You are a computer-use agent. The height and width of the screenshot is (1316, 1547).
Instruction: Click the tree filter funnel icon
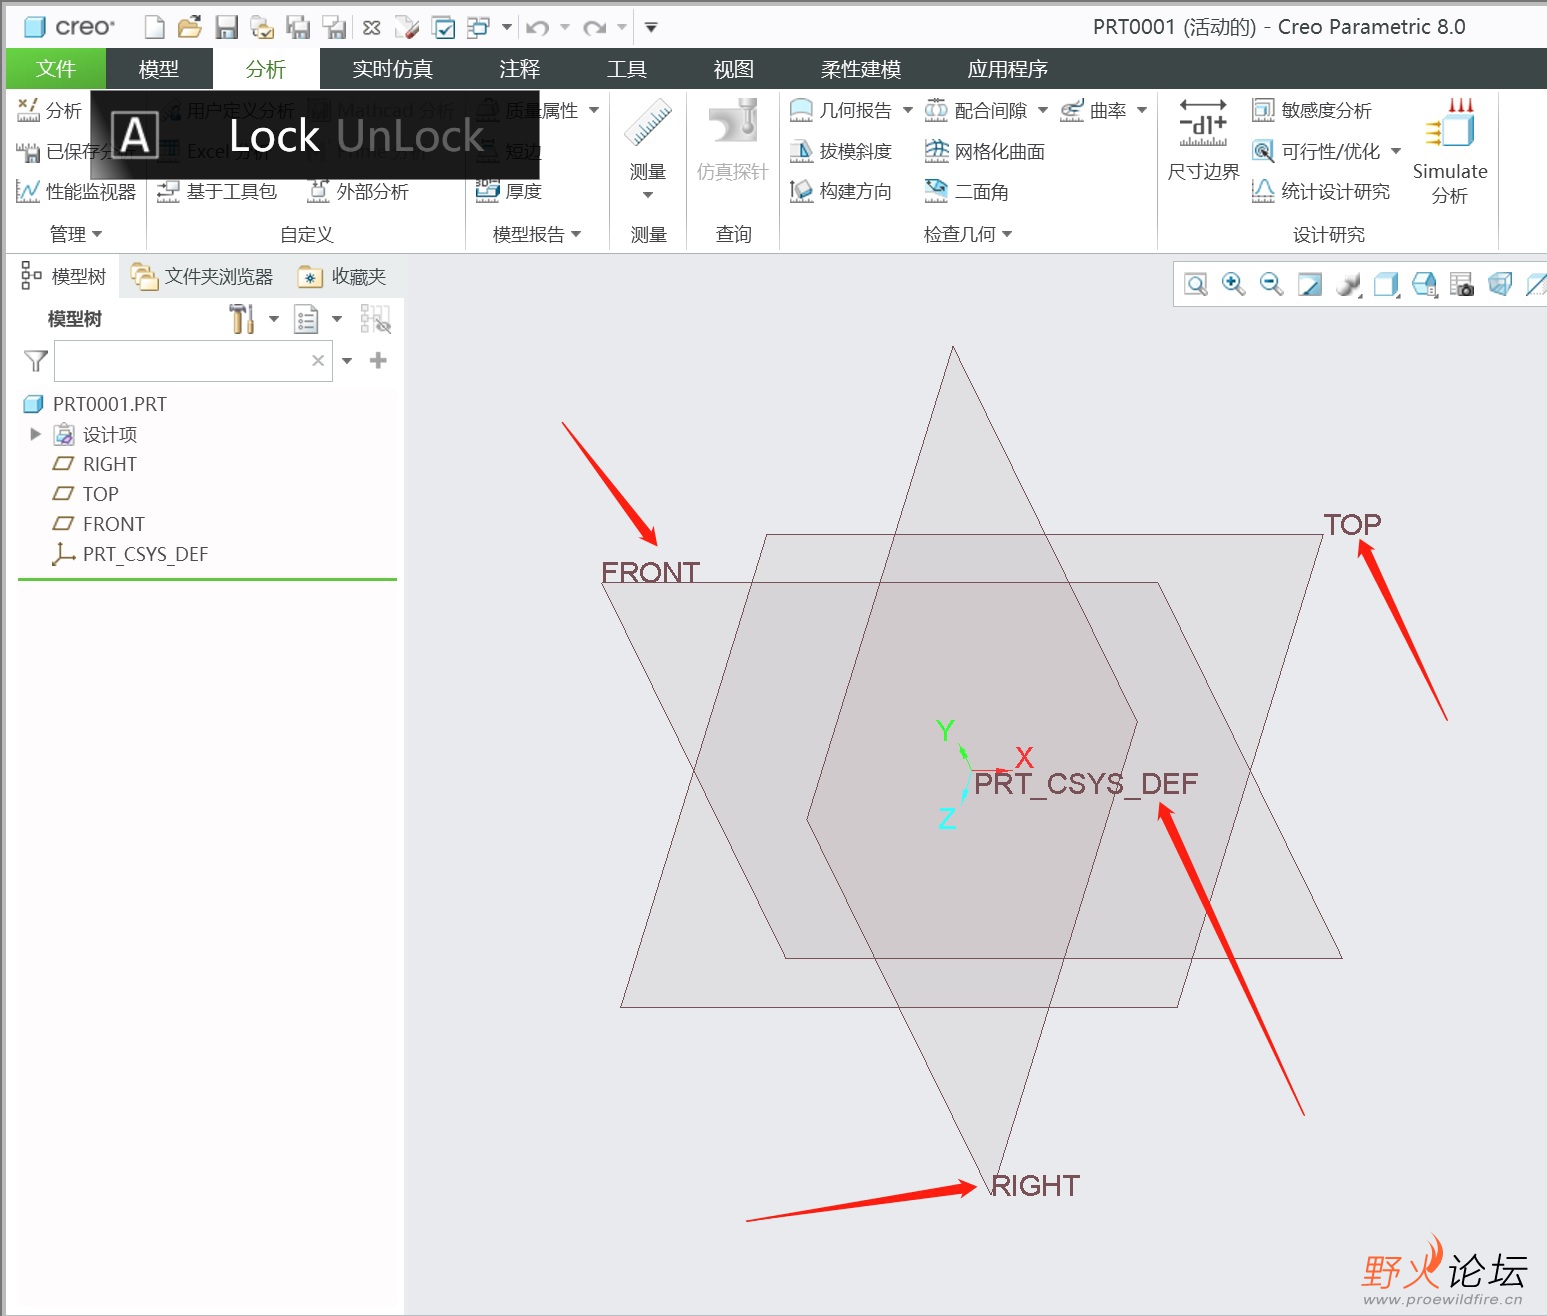(35, 360)
